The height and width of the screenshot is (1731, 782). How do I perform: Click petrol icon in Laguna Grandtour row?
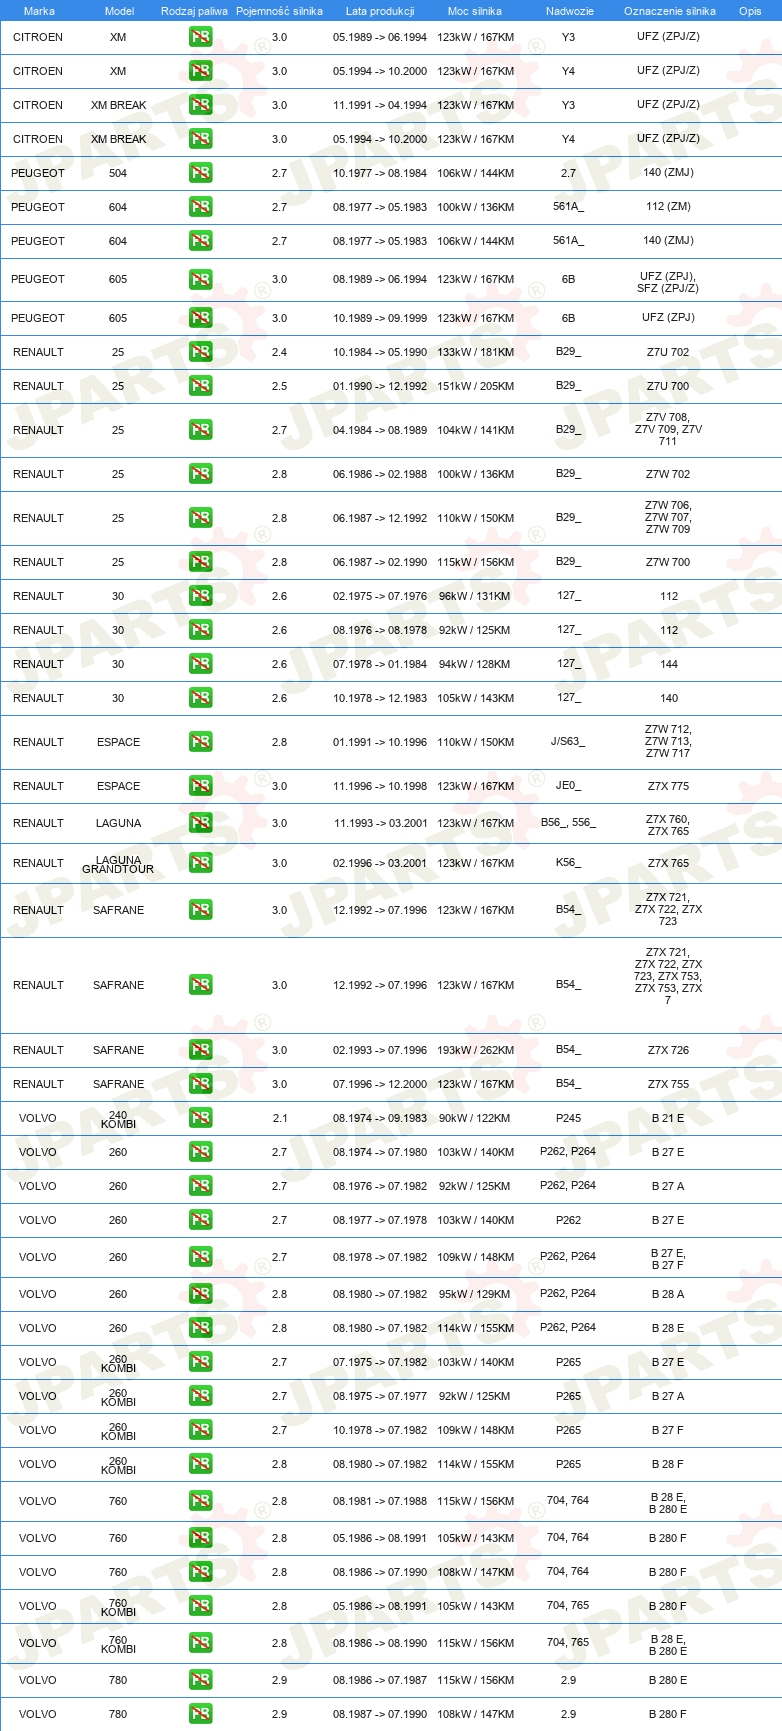click(200, 863)
